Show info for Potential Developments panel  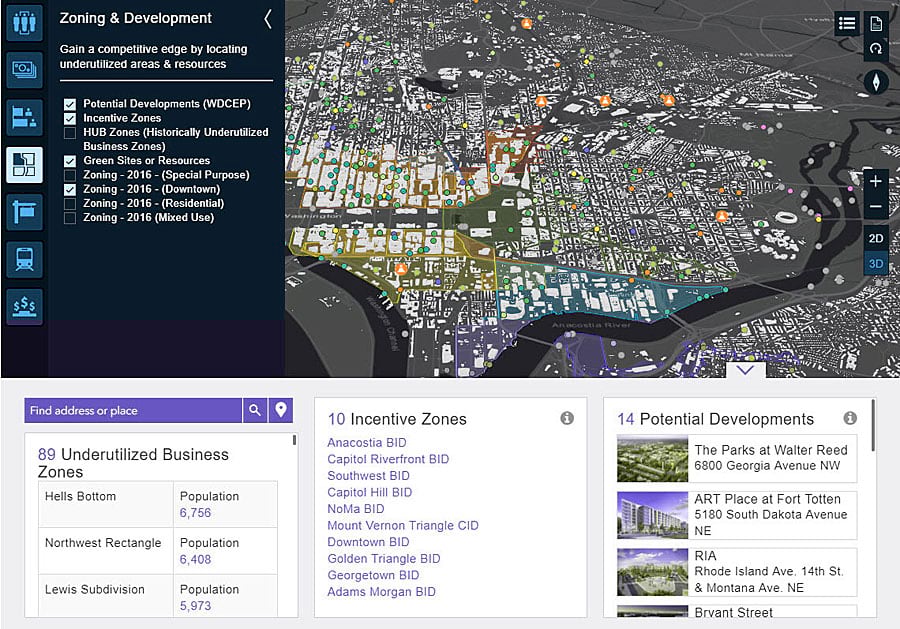(x=850, y=418)
